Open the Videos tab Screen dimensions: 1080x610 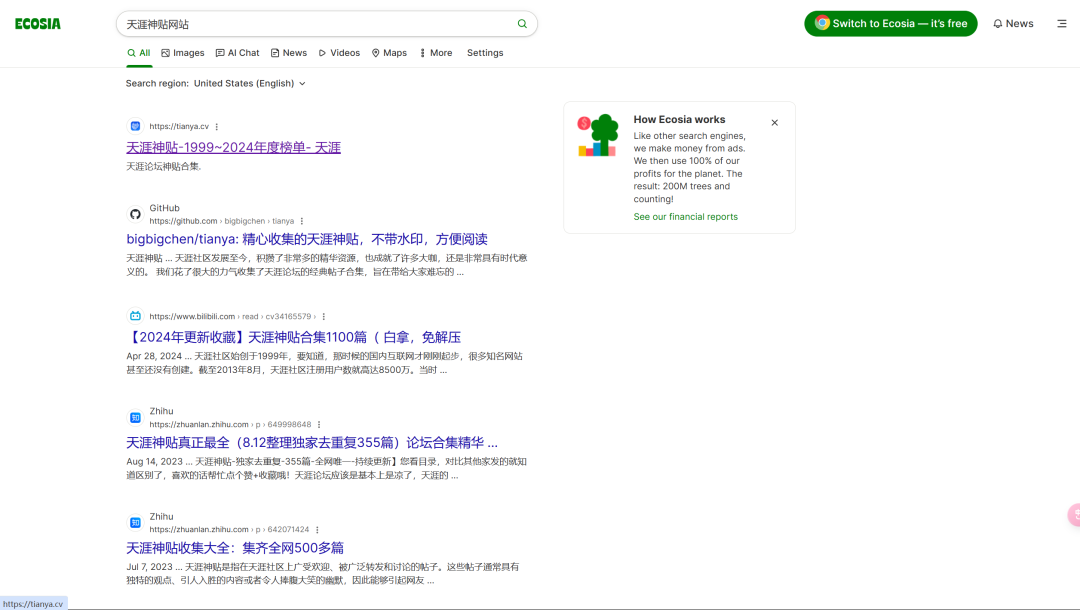(x=339, y=53)
